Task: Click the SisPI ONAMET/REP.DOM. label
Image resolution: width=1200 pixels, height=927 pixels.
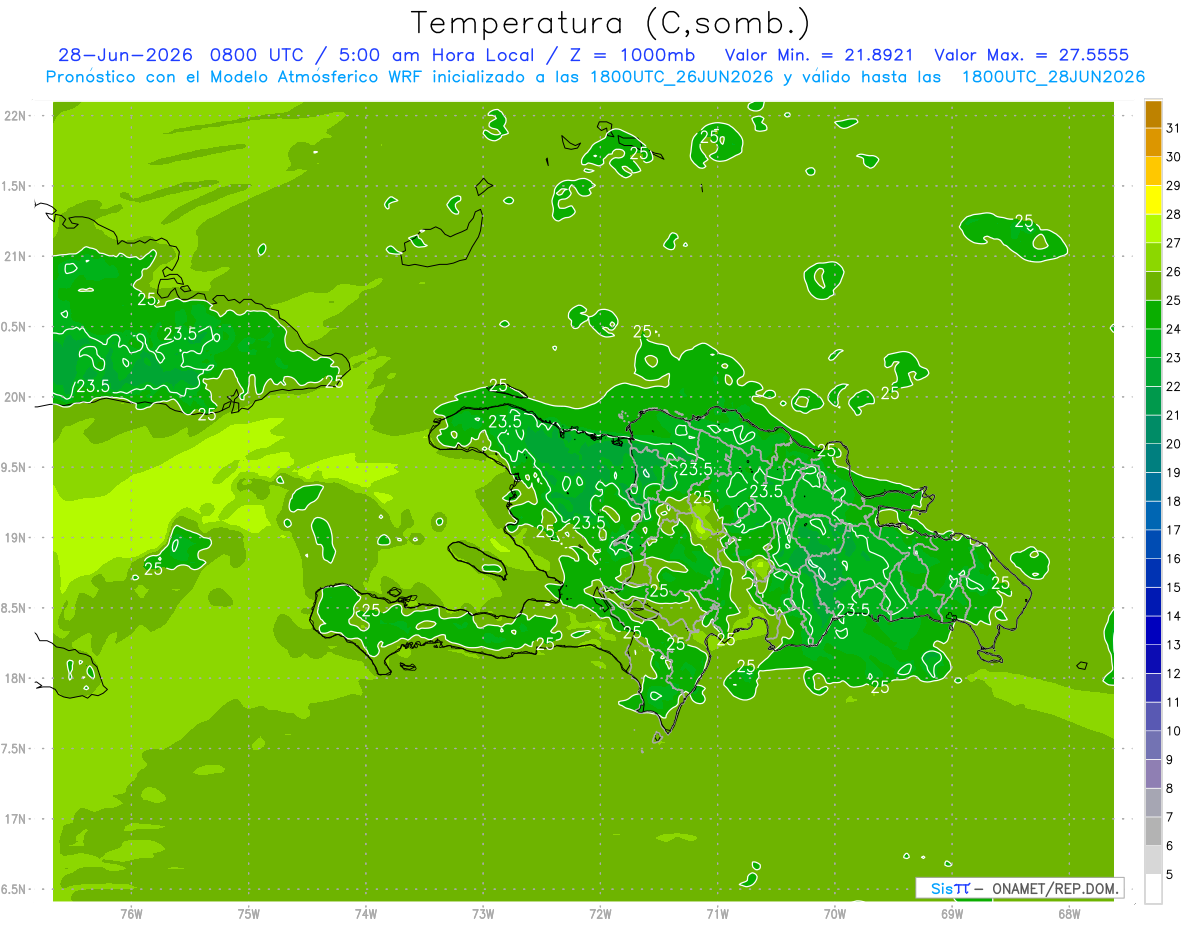Action: [1019, 888]
